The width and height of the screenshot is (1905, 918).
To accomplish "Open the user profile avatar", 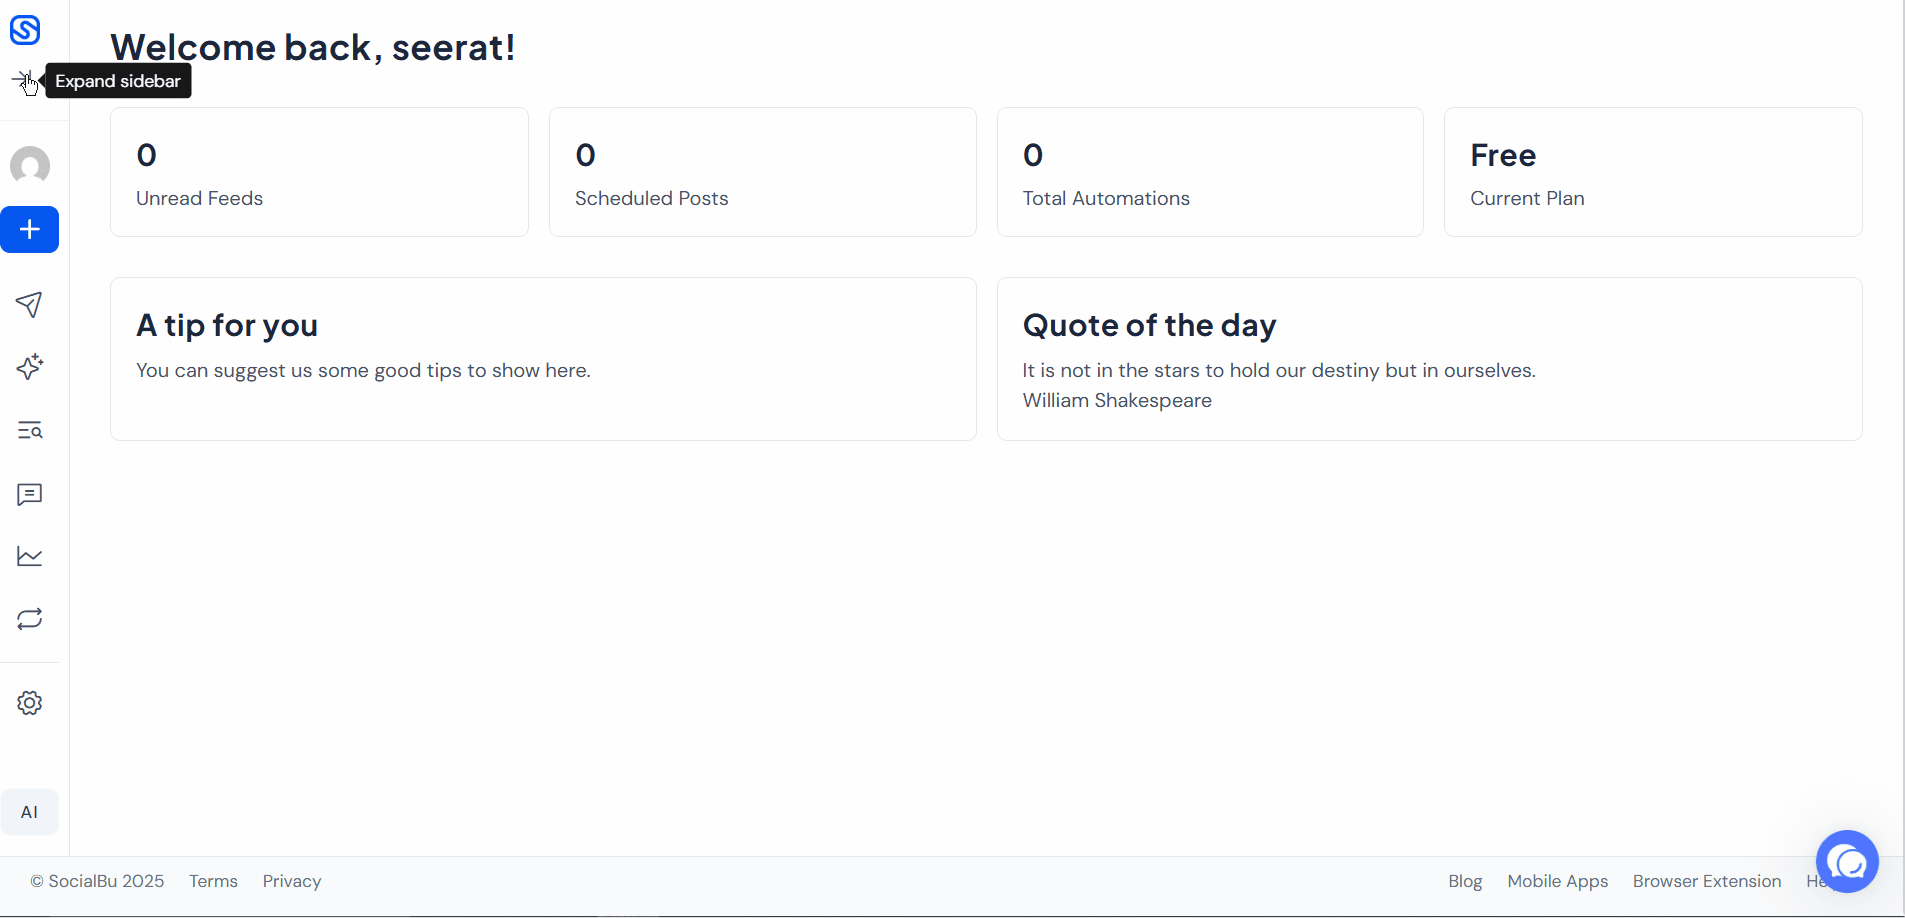I will tap(30, 165).
